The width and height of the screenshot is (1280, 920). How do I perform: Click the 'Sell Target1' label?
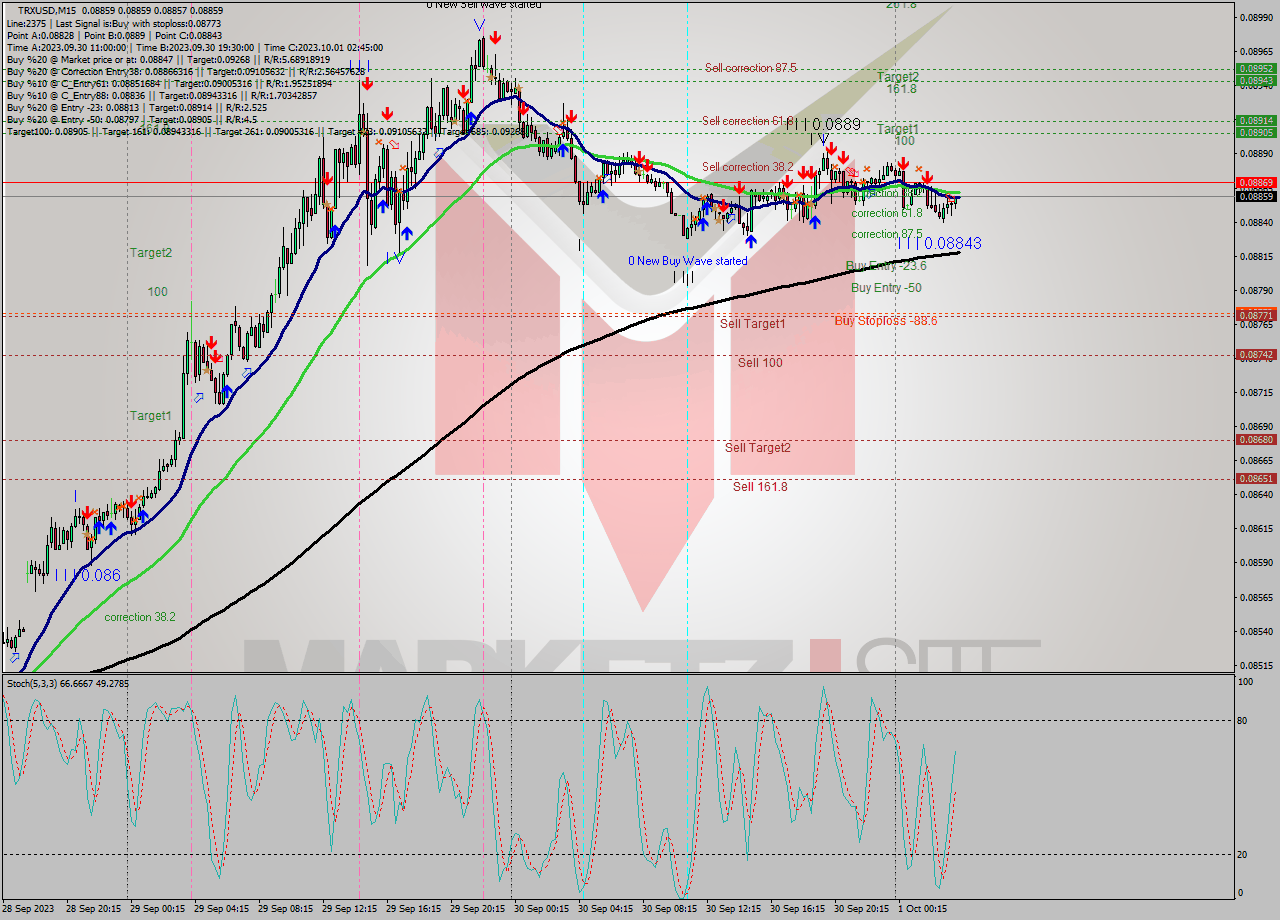click(752, 324)
